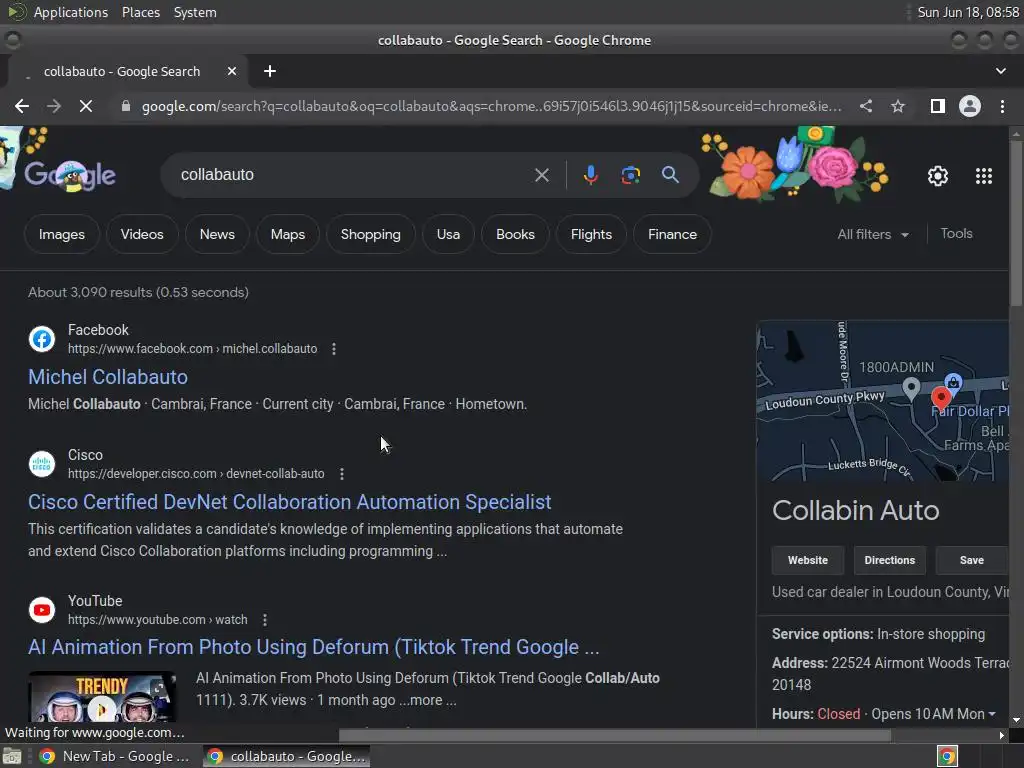1024x768 pixels.
Task: Open Google quick settings gear
Action: (x=938, y=176)
